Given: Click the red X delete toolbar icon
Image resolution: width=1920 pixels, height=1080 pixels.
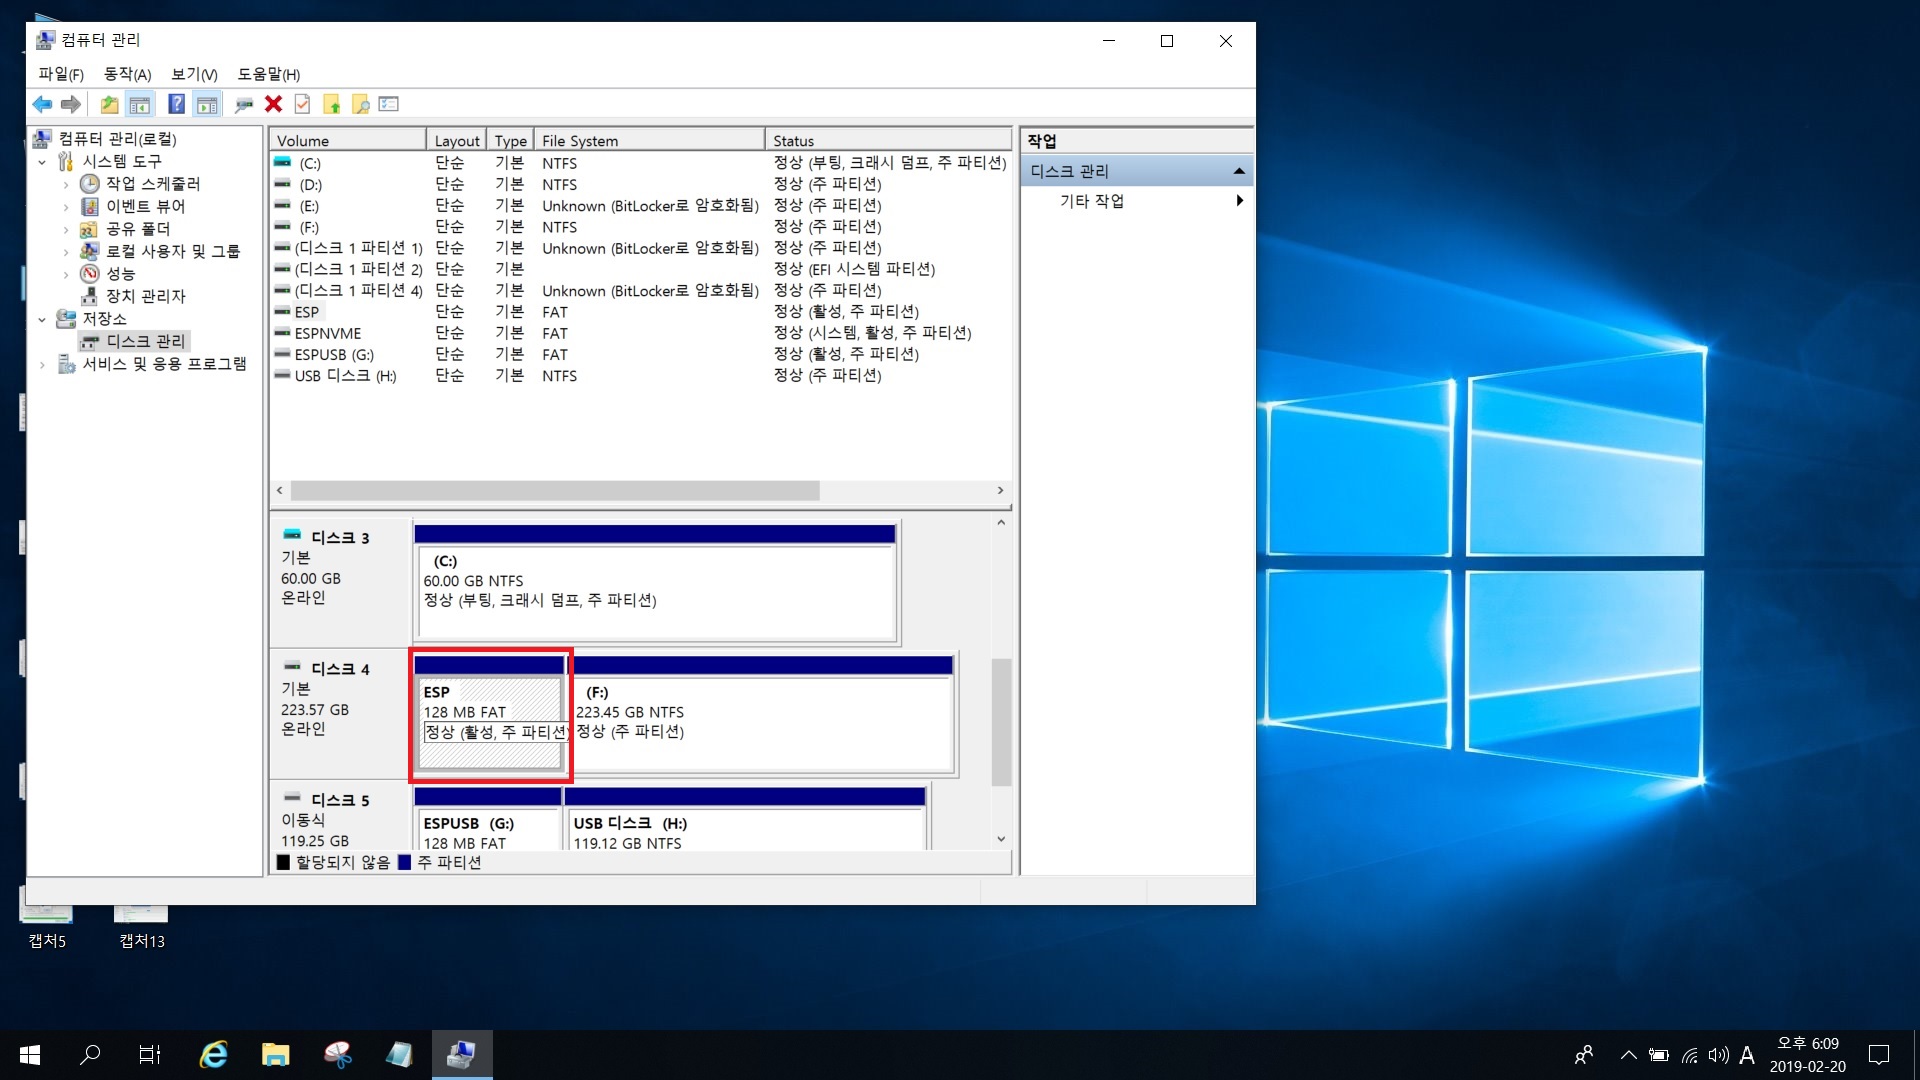Looking at the screenshot, I should click(273, 104).
